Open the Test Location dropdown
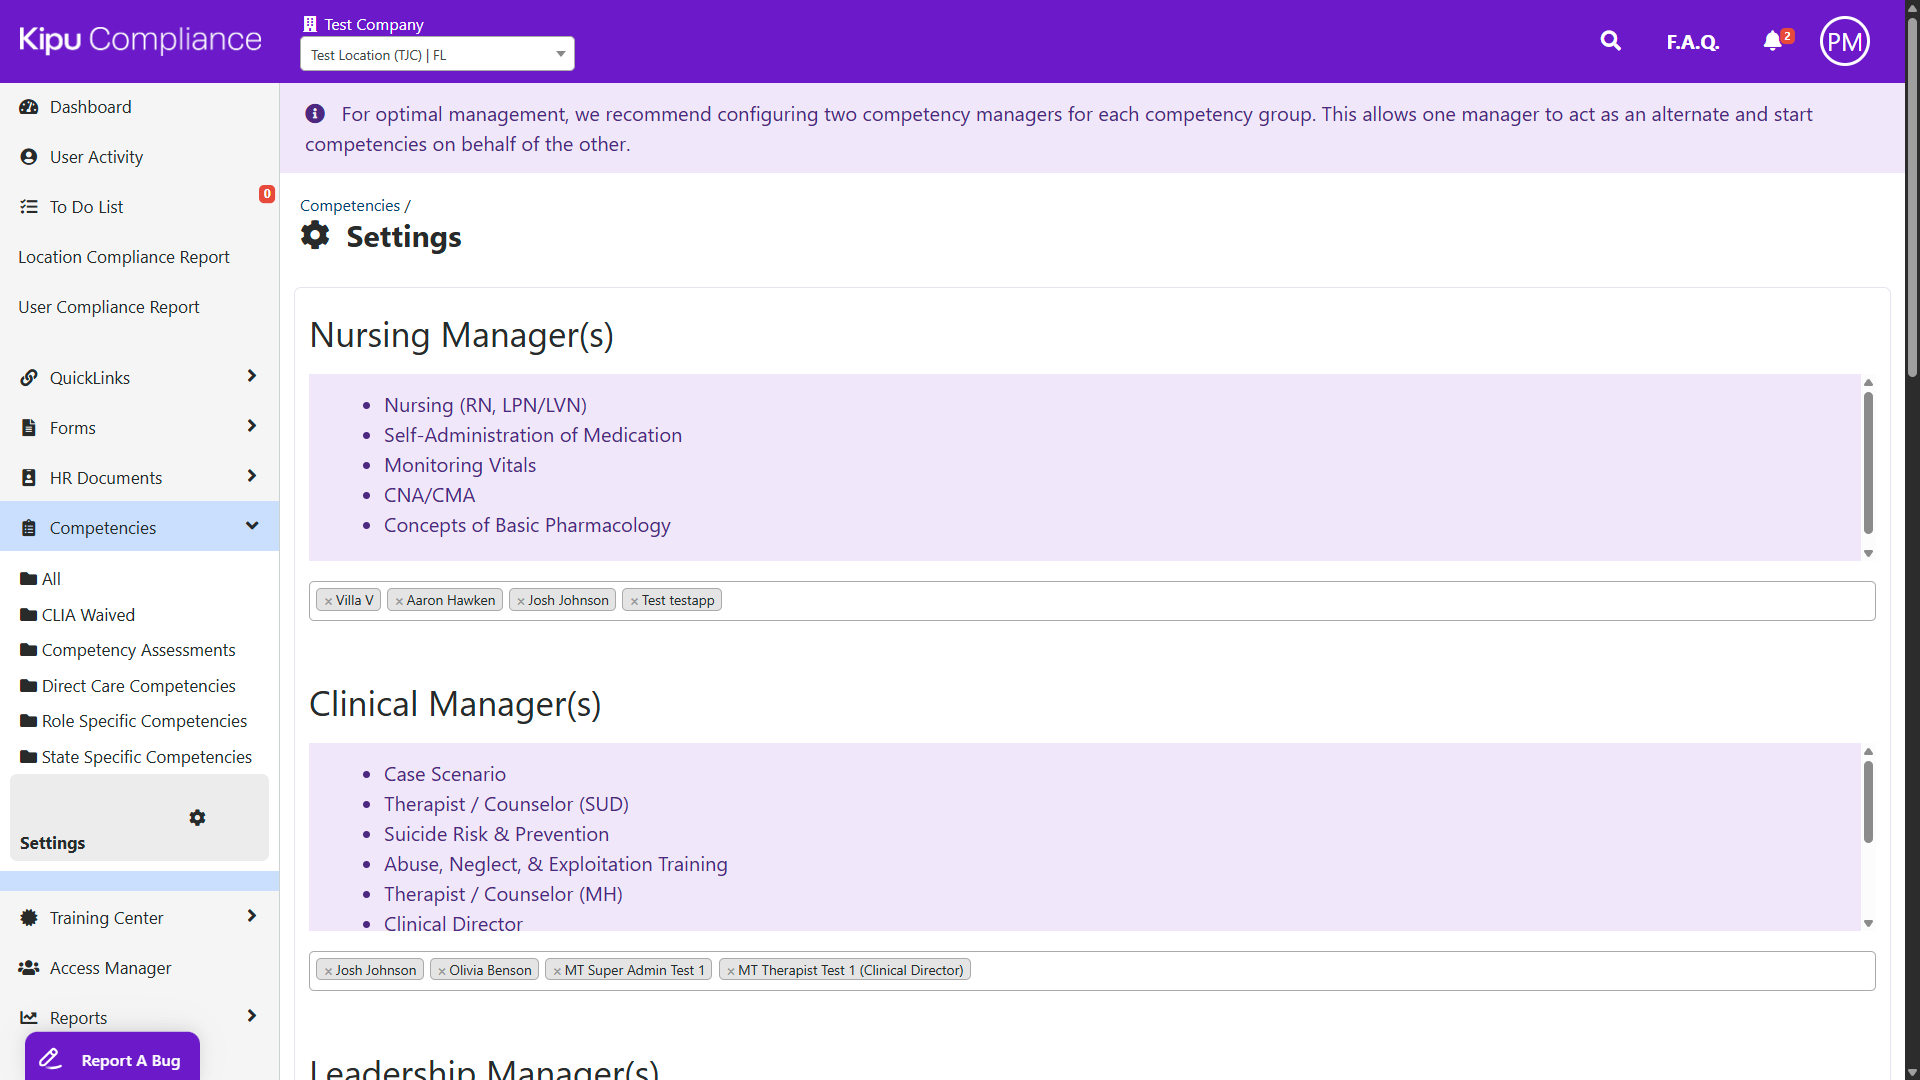1920x1080 pixels. tap(437, 54)
